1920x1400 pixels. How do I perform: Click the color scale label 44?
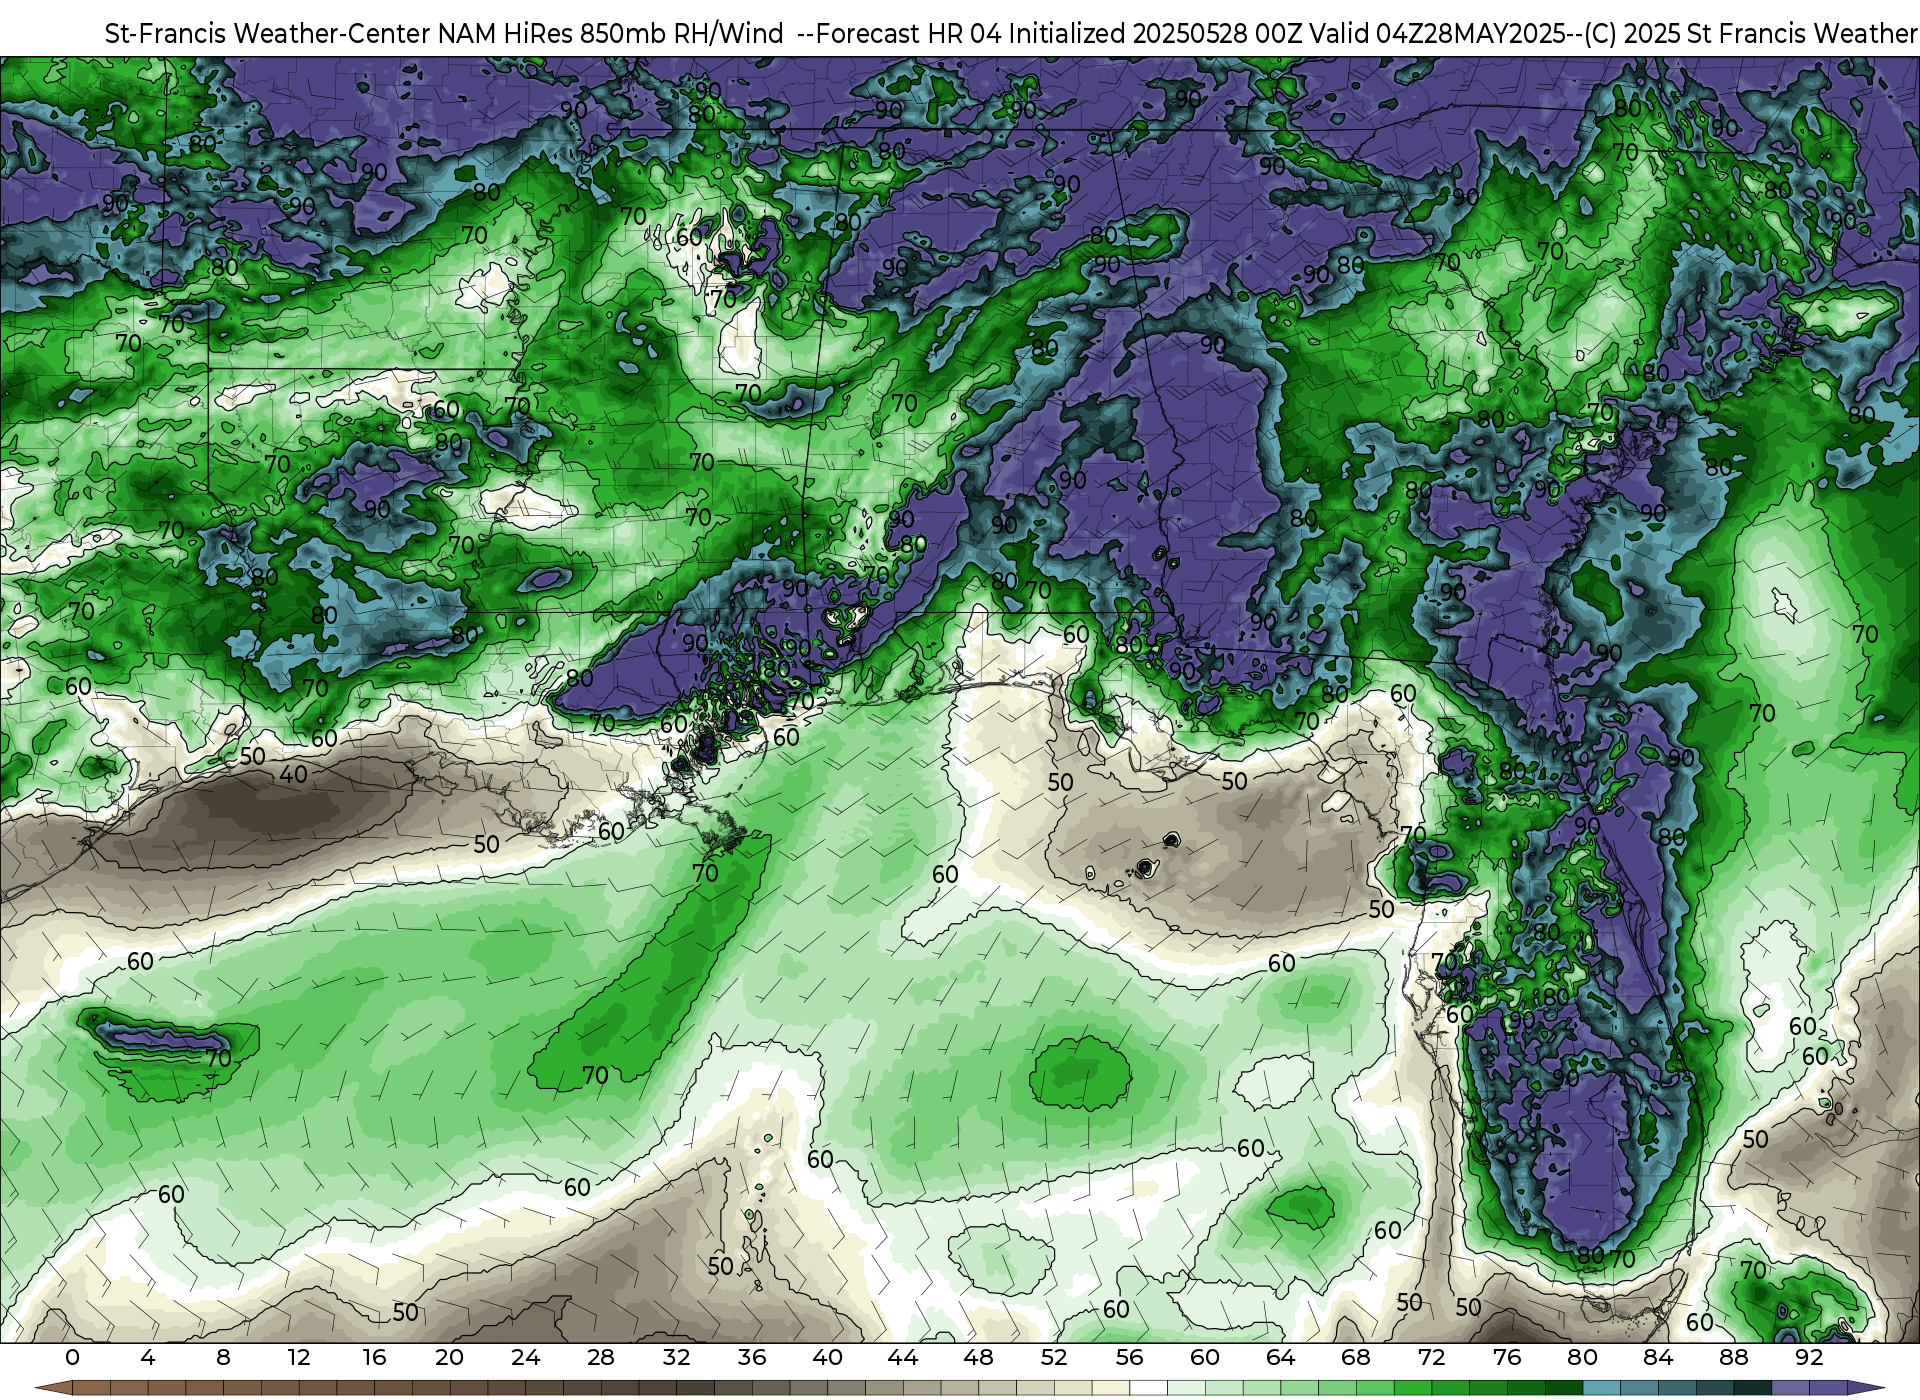903,1358
